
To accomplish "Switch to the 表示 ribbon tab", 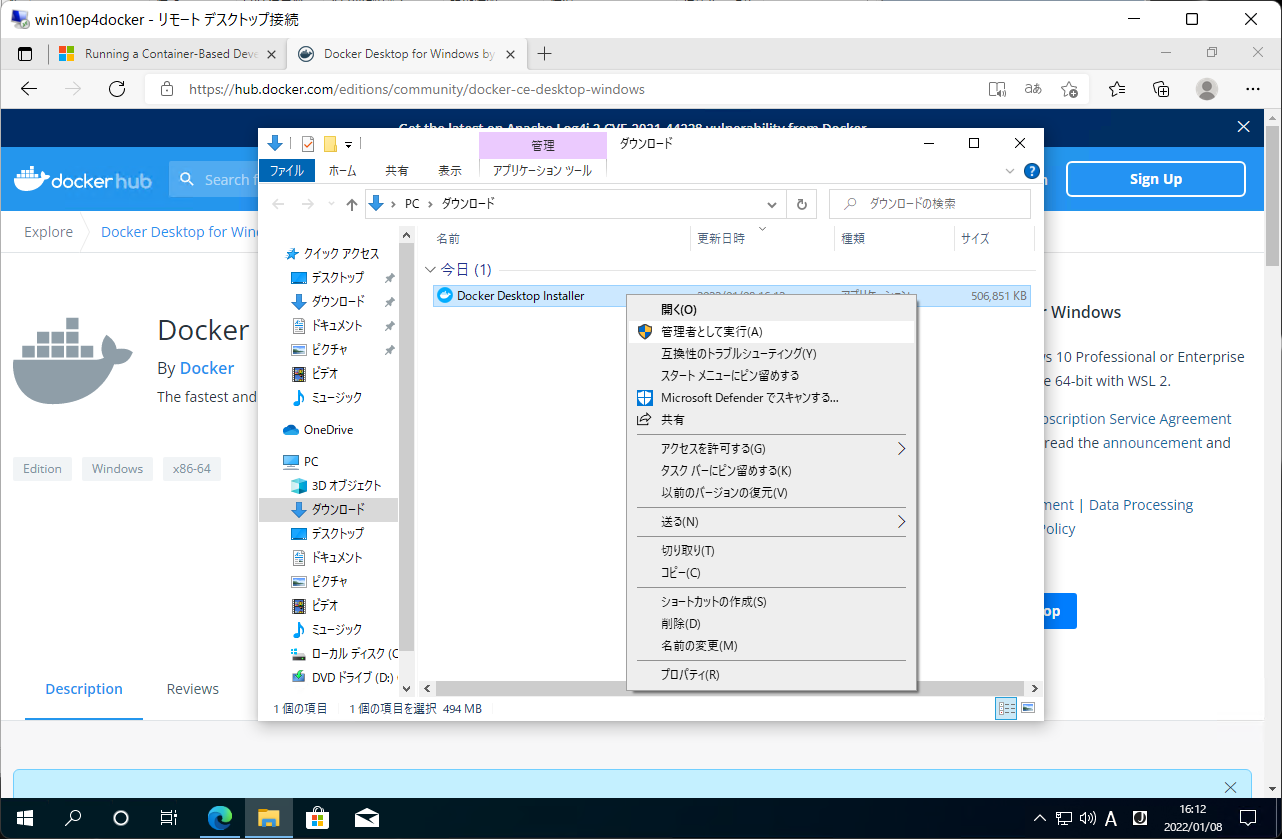I will coord(448,170).
